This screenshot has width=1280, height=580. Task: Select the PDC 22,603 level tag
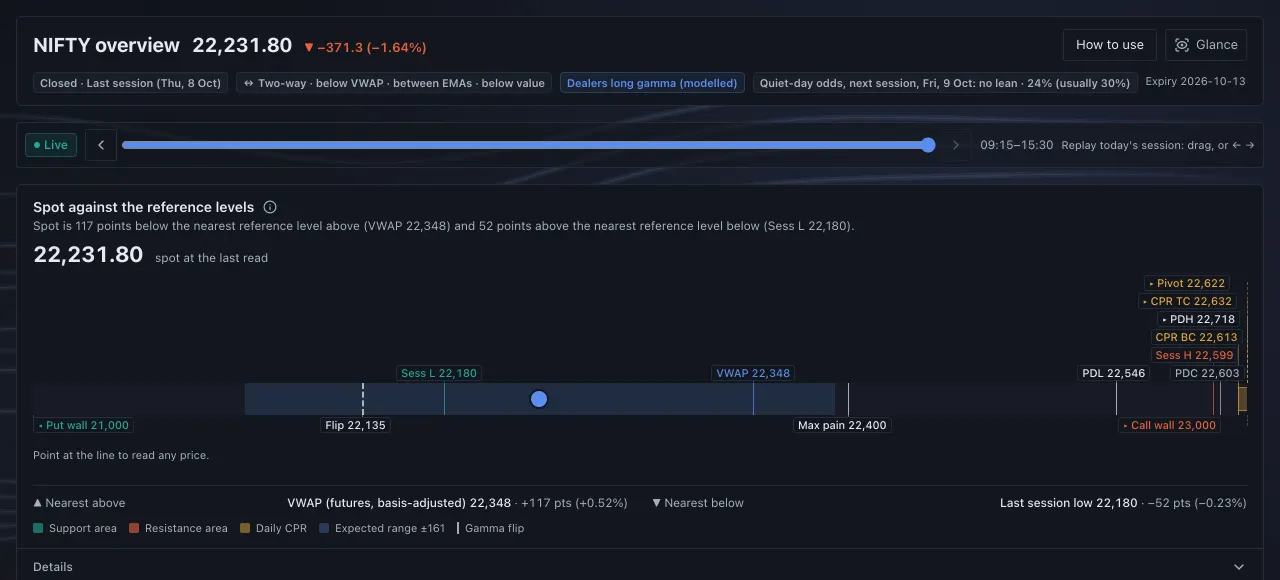[1207, 373]
